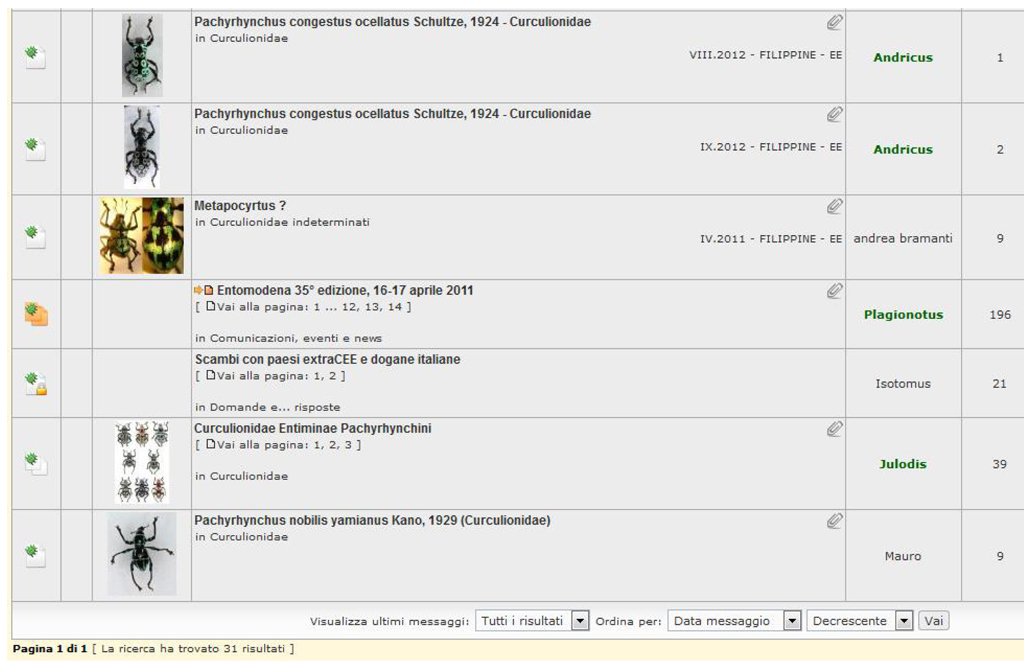Click the locked topic icon for Scambi row
The image size is (1024, 669).
[x=36, y=383]
